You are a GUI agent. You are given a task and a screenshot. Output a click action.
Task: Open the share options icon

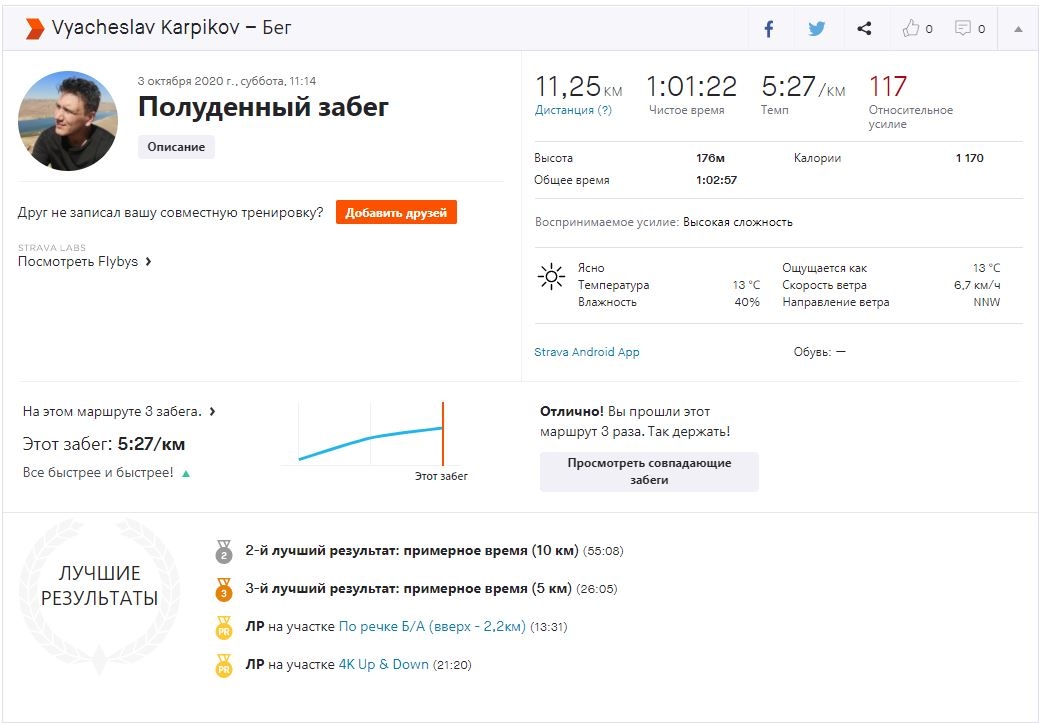[865, 29]
